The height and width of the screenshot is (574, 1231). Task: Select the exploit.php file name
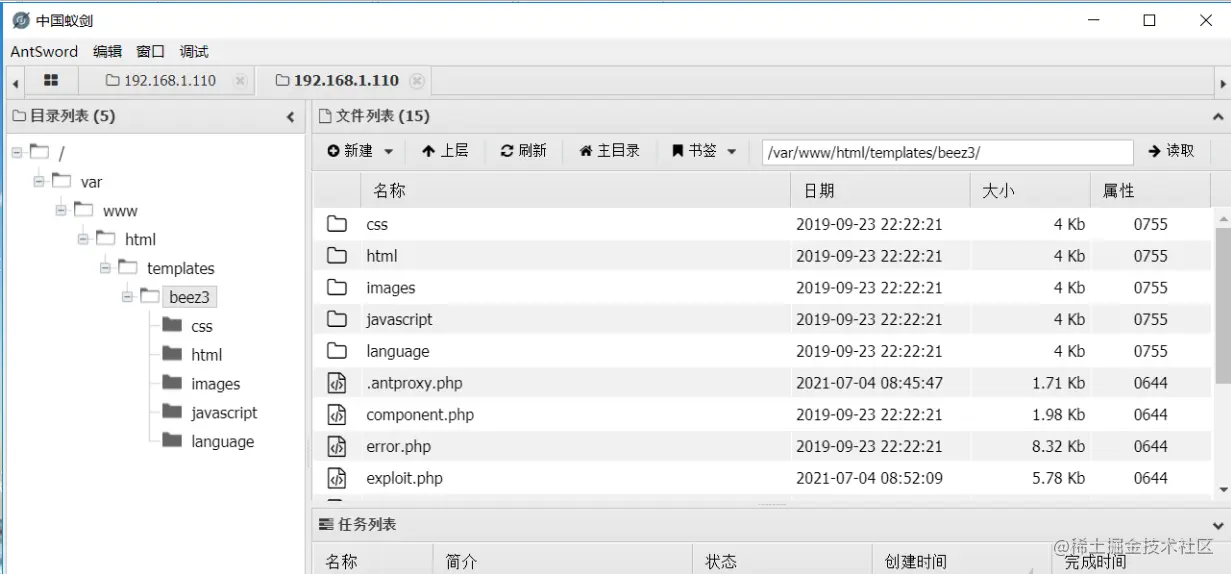tap(404, 478)
